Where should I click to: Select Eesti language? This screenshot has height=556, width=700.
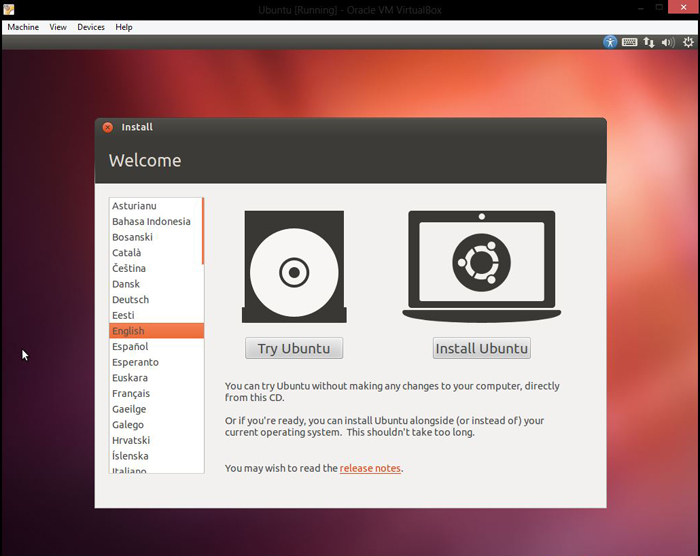pyautogui.click(x=155, y=315)
